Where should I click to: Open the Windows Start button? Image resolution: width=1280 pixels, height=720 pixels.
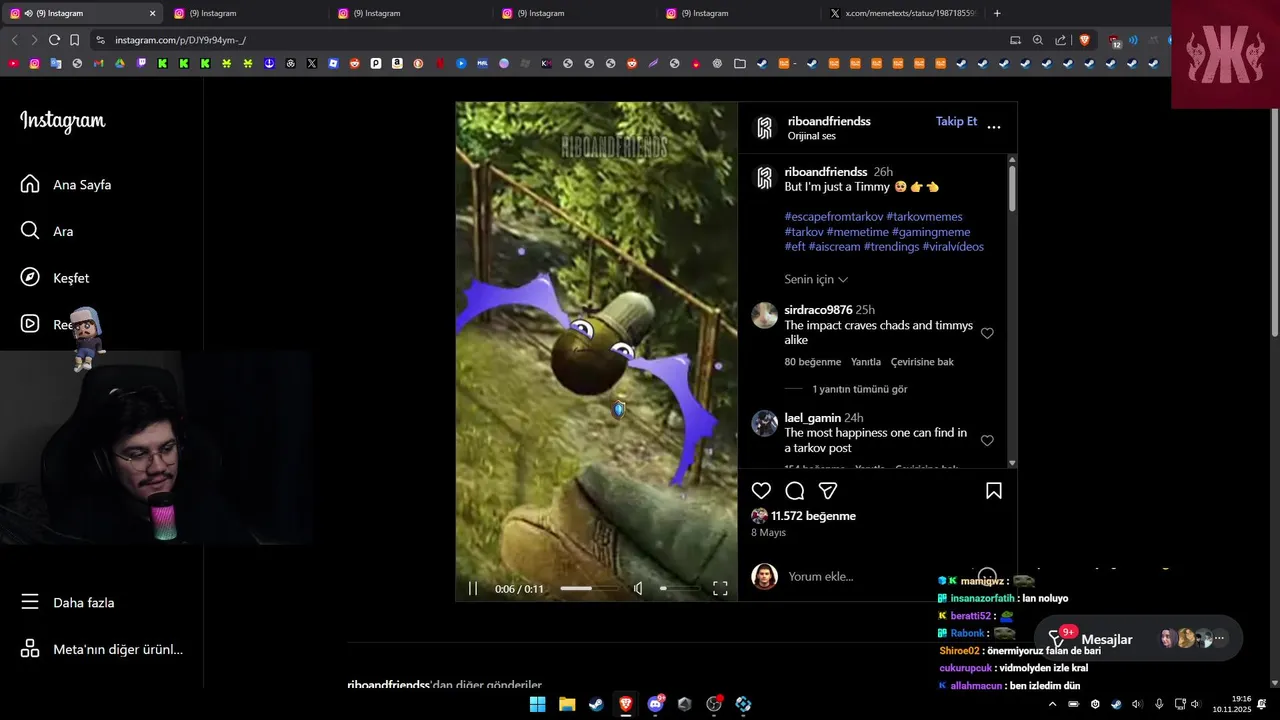[537, 704]
